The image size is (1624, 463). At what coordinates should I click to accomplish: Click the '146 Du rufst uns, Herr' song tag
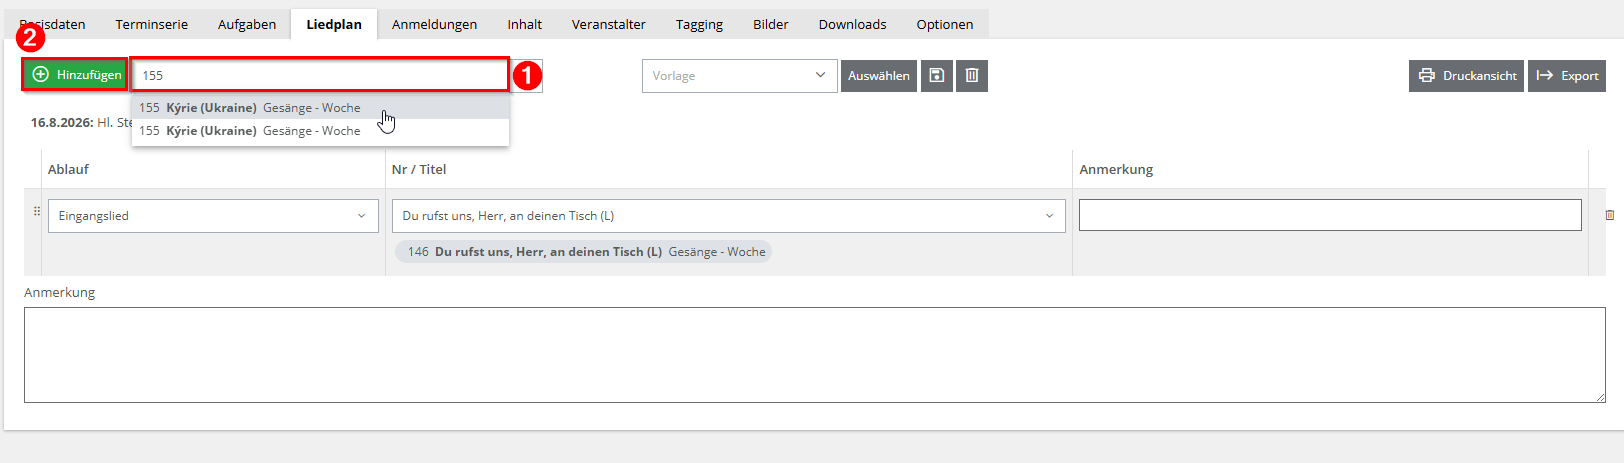point(583,252)
